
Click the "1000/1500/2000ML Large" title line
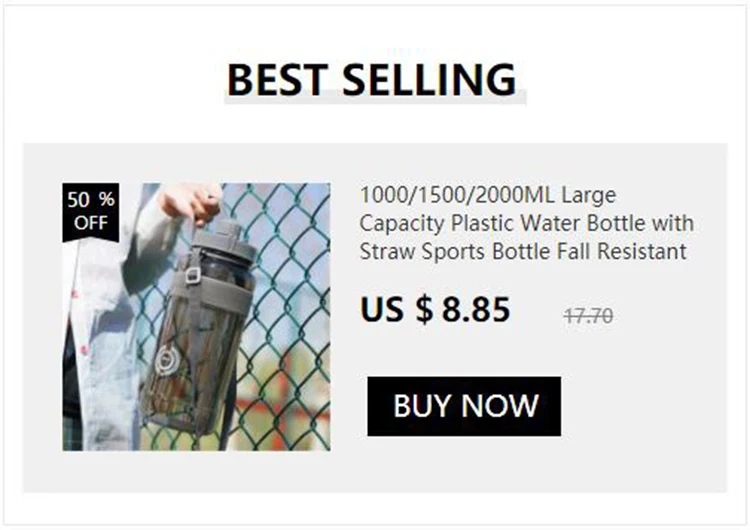(488, 195)
